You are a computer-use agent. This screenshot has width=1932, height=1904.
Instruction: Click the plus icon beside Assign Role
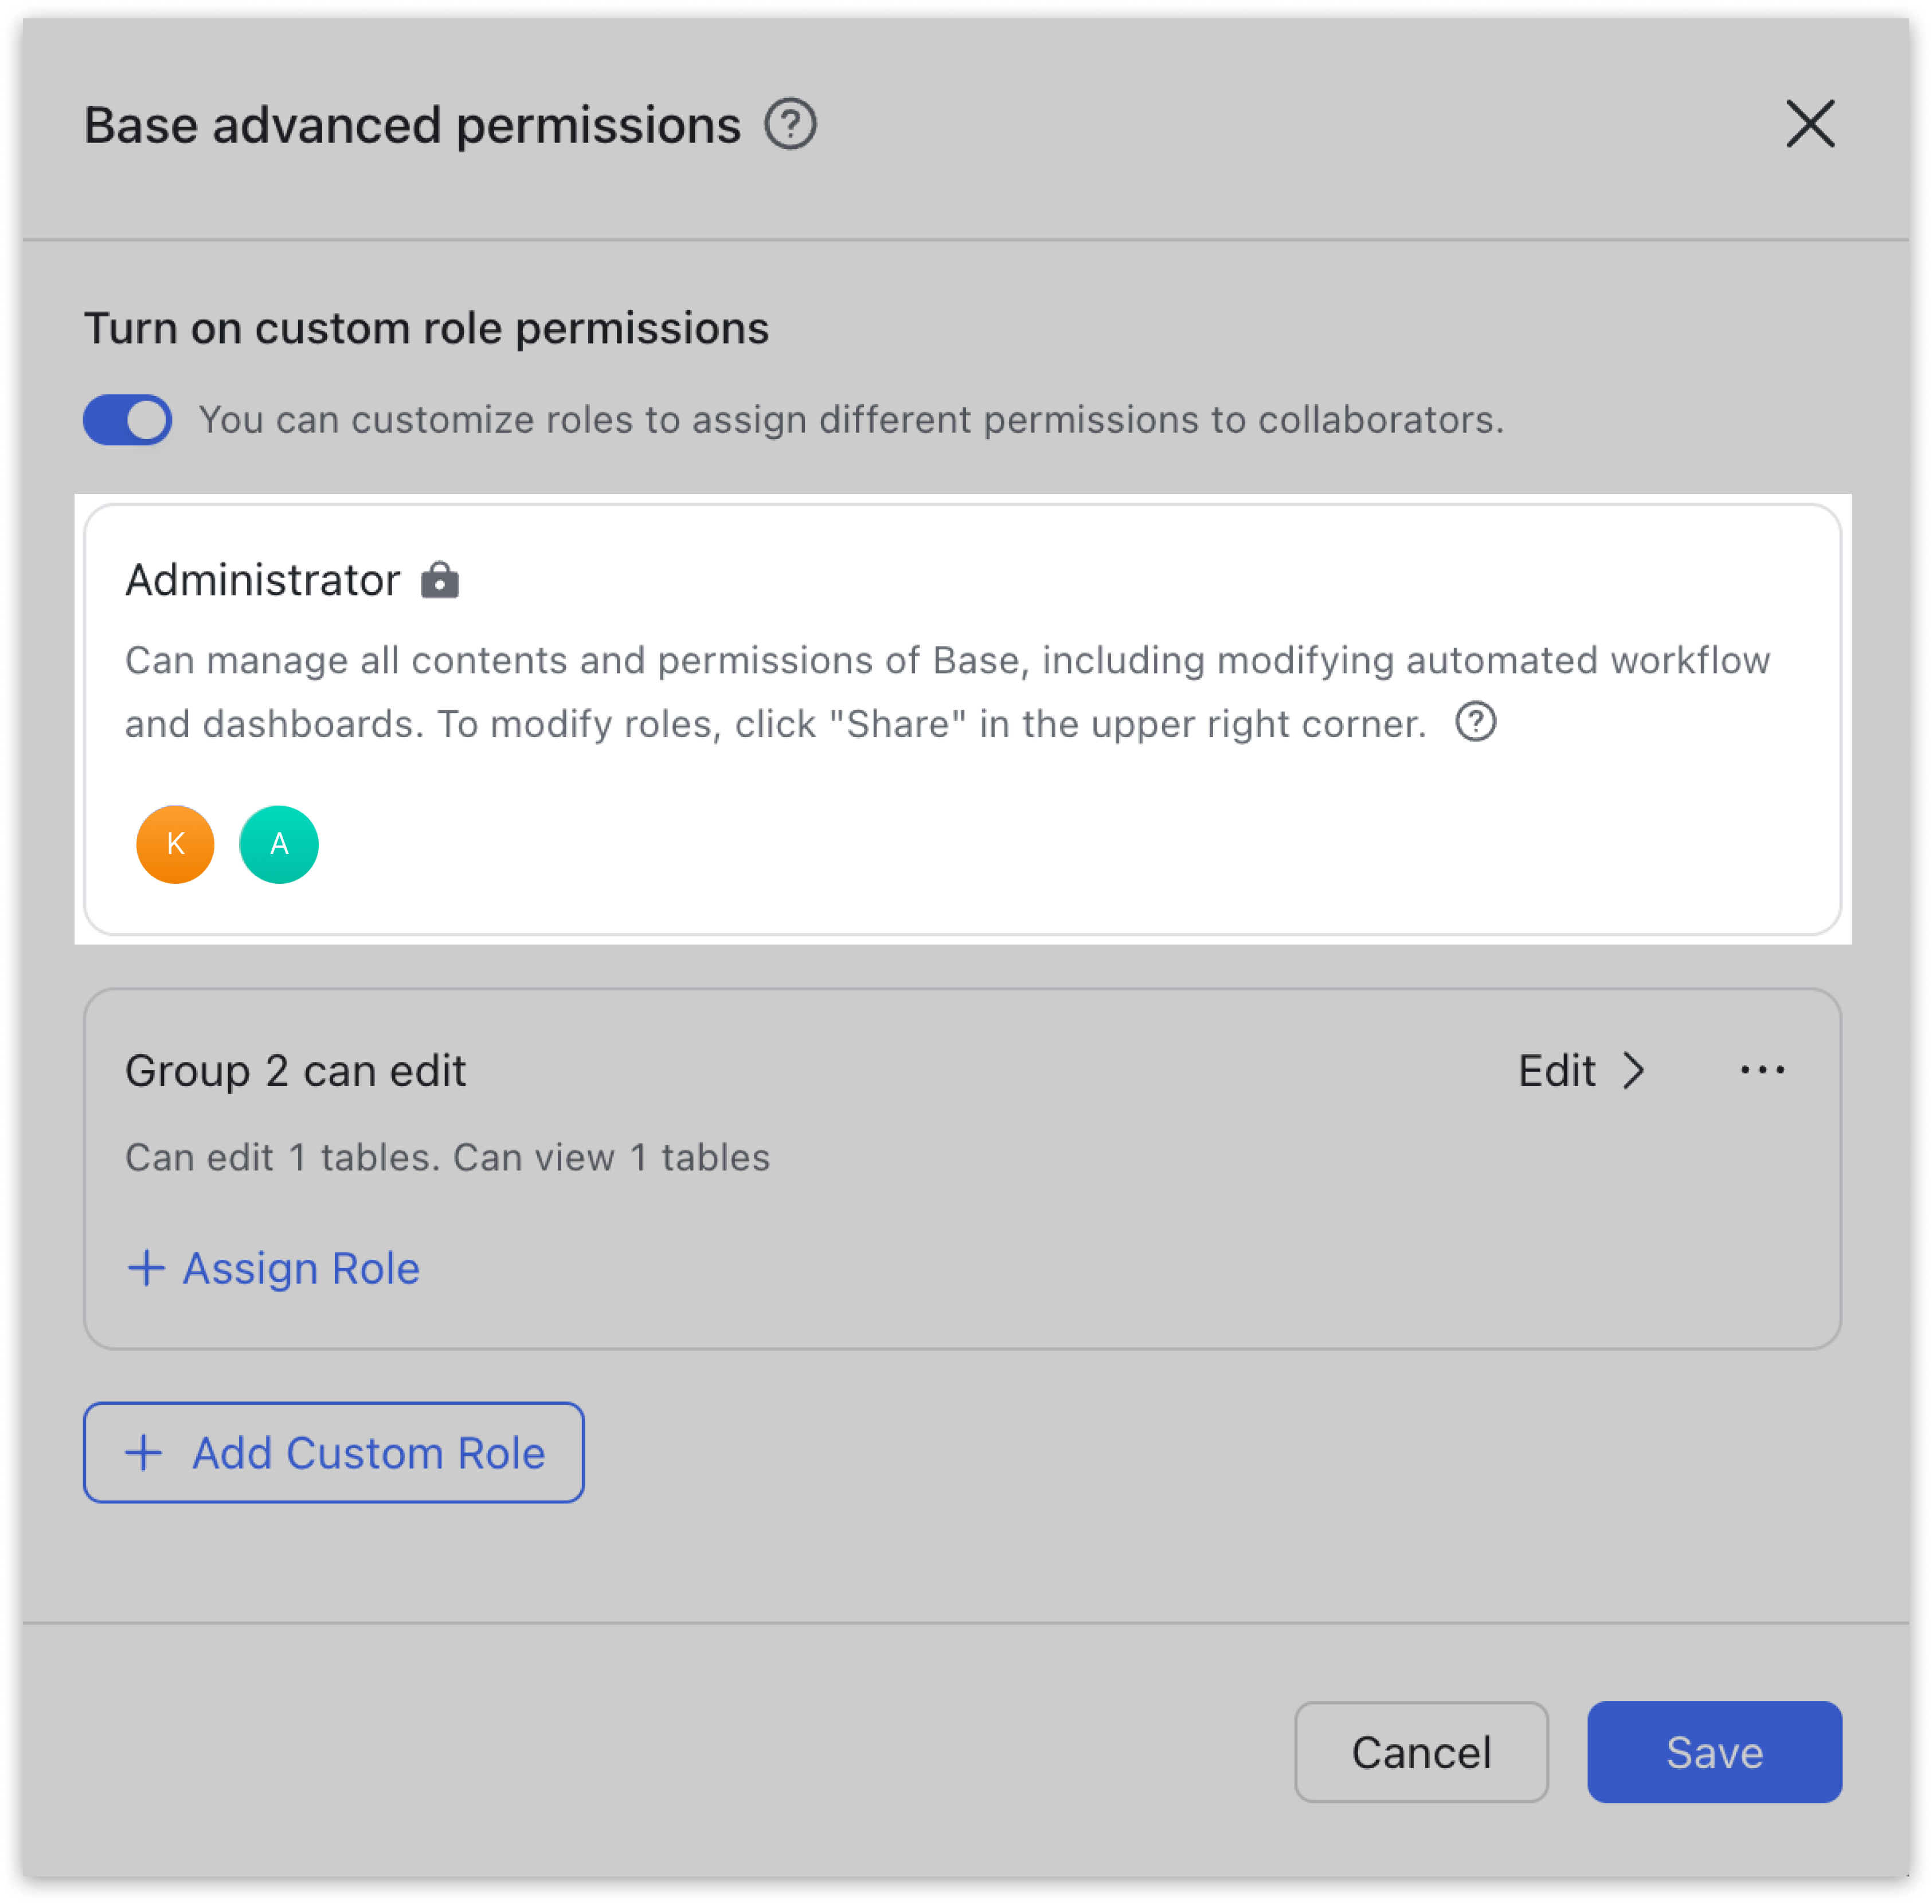tap(145, 1268)
